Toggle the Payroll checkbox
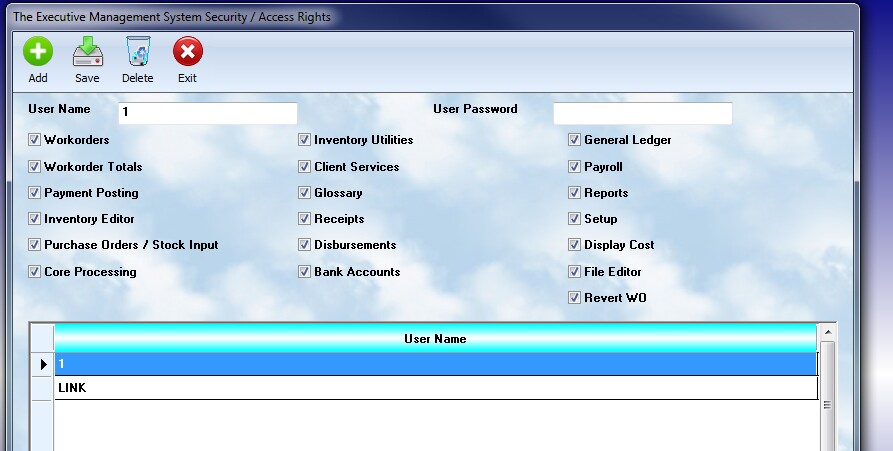The height and width of the screenshot is (451, 893). click(x=575, y=167)
